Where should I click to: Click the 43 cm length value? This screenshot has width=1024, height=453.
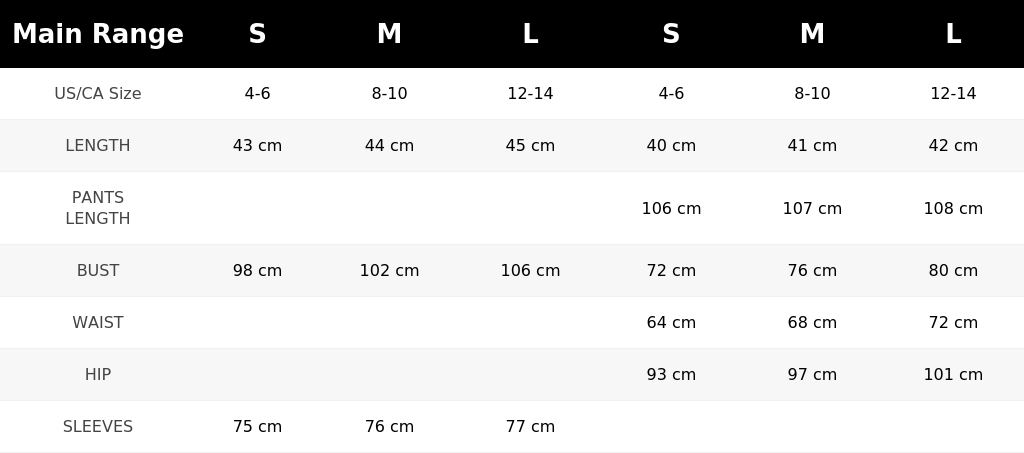257,146
